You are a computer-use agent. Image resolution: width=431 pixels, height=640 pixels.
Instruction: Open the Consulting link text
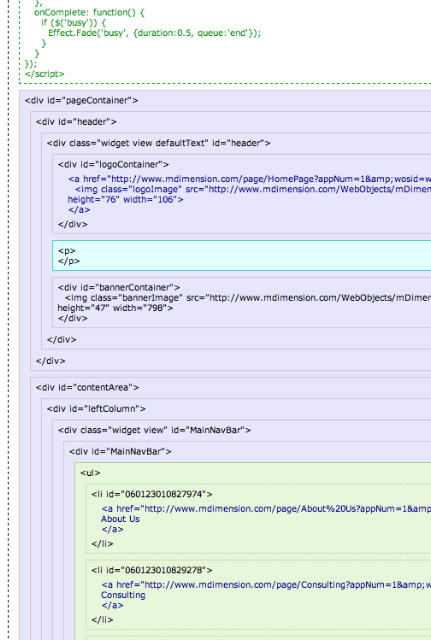point(123,595)
